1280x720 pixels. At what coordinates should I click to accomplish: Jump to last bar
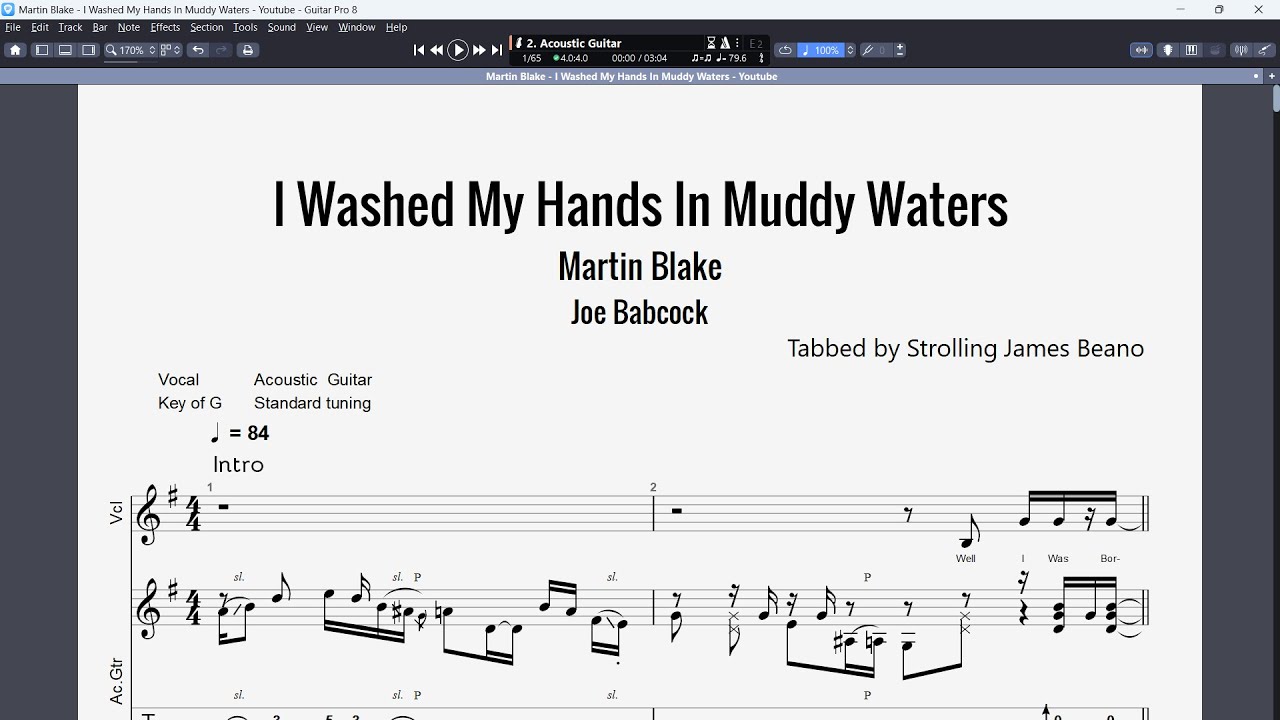[497, 50]
